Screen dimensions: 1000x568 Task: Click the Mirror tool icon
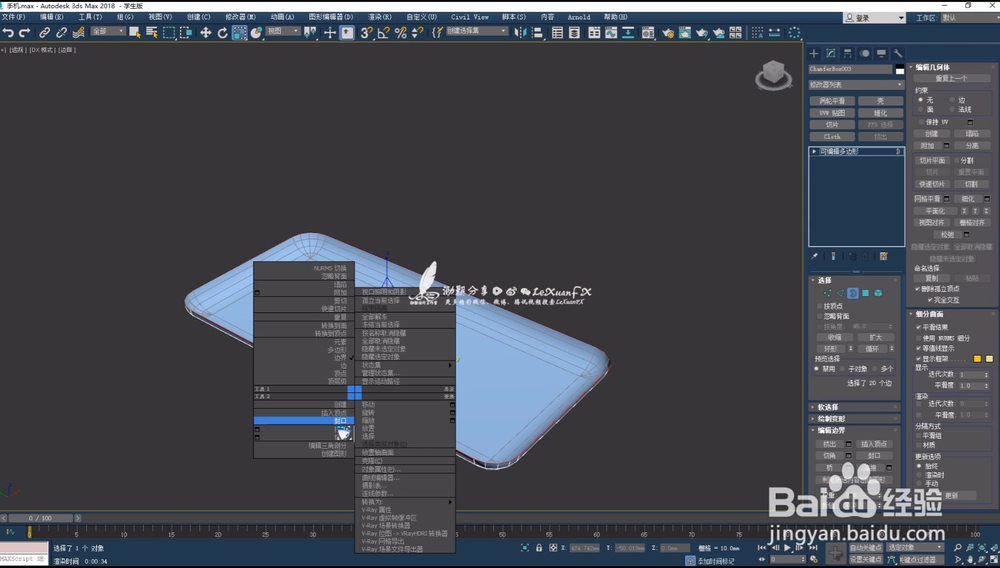[520, 32]
